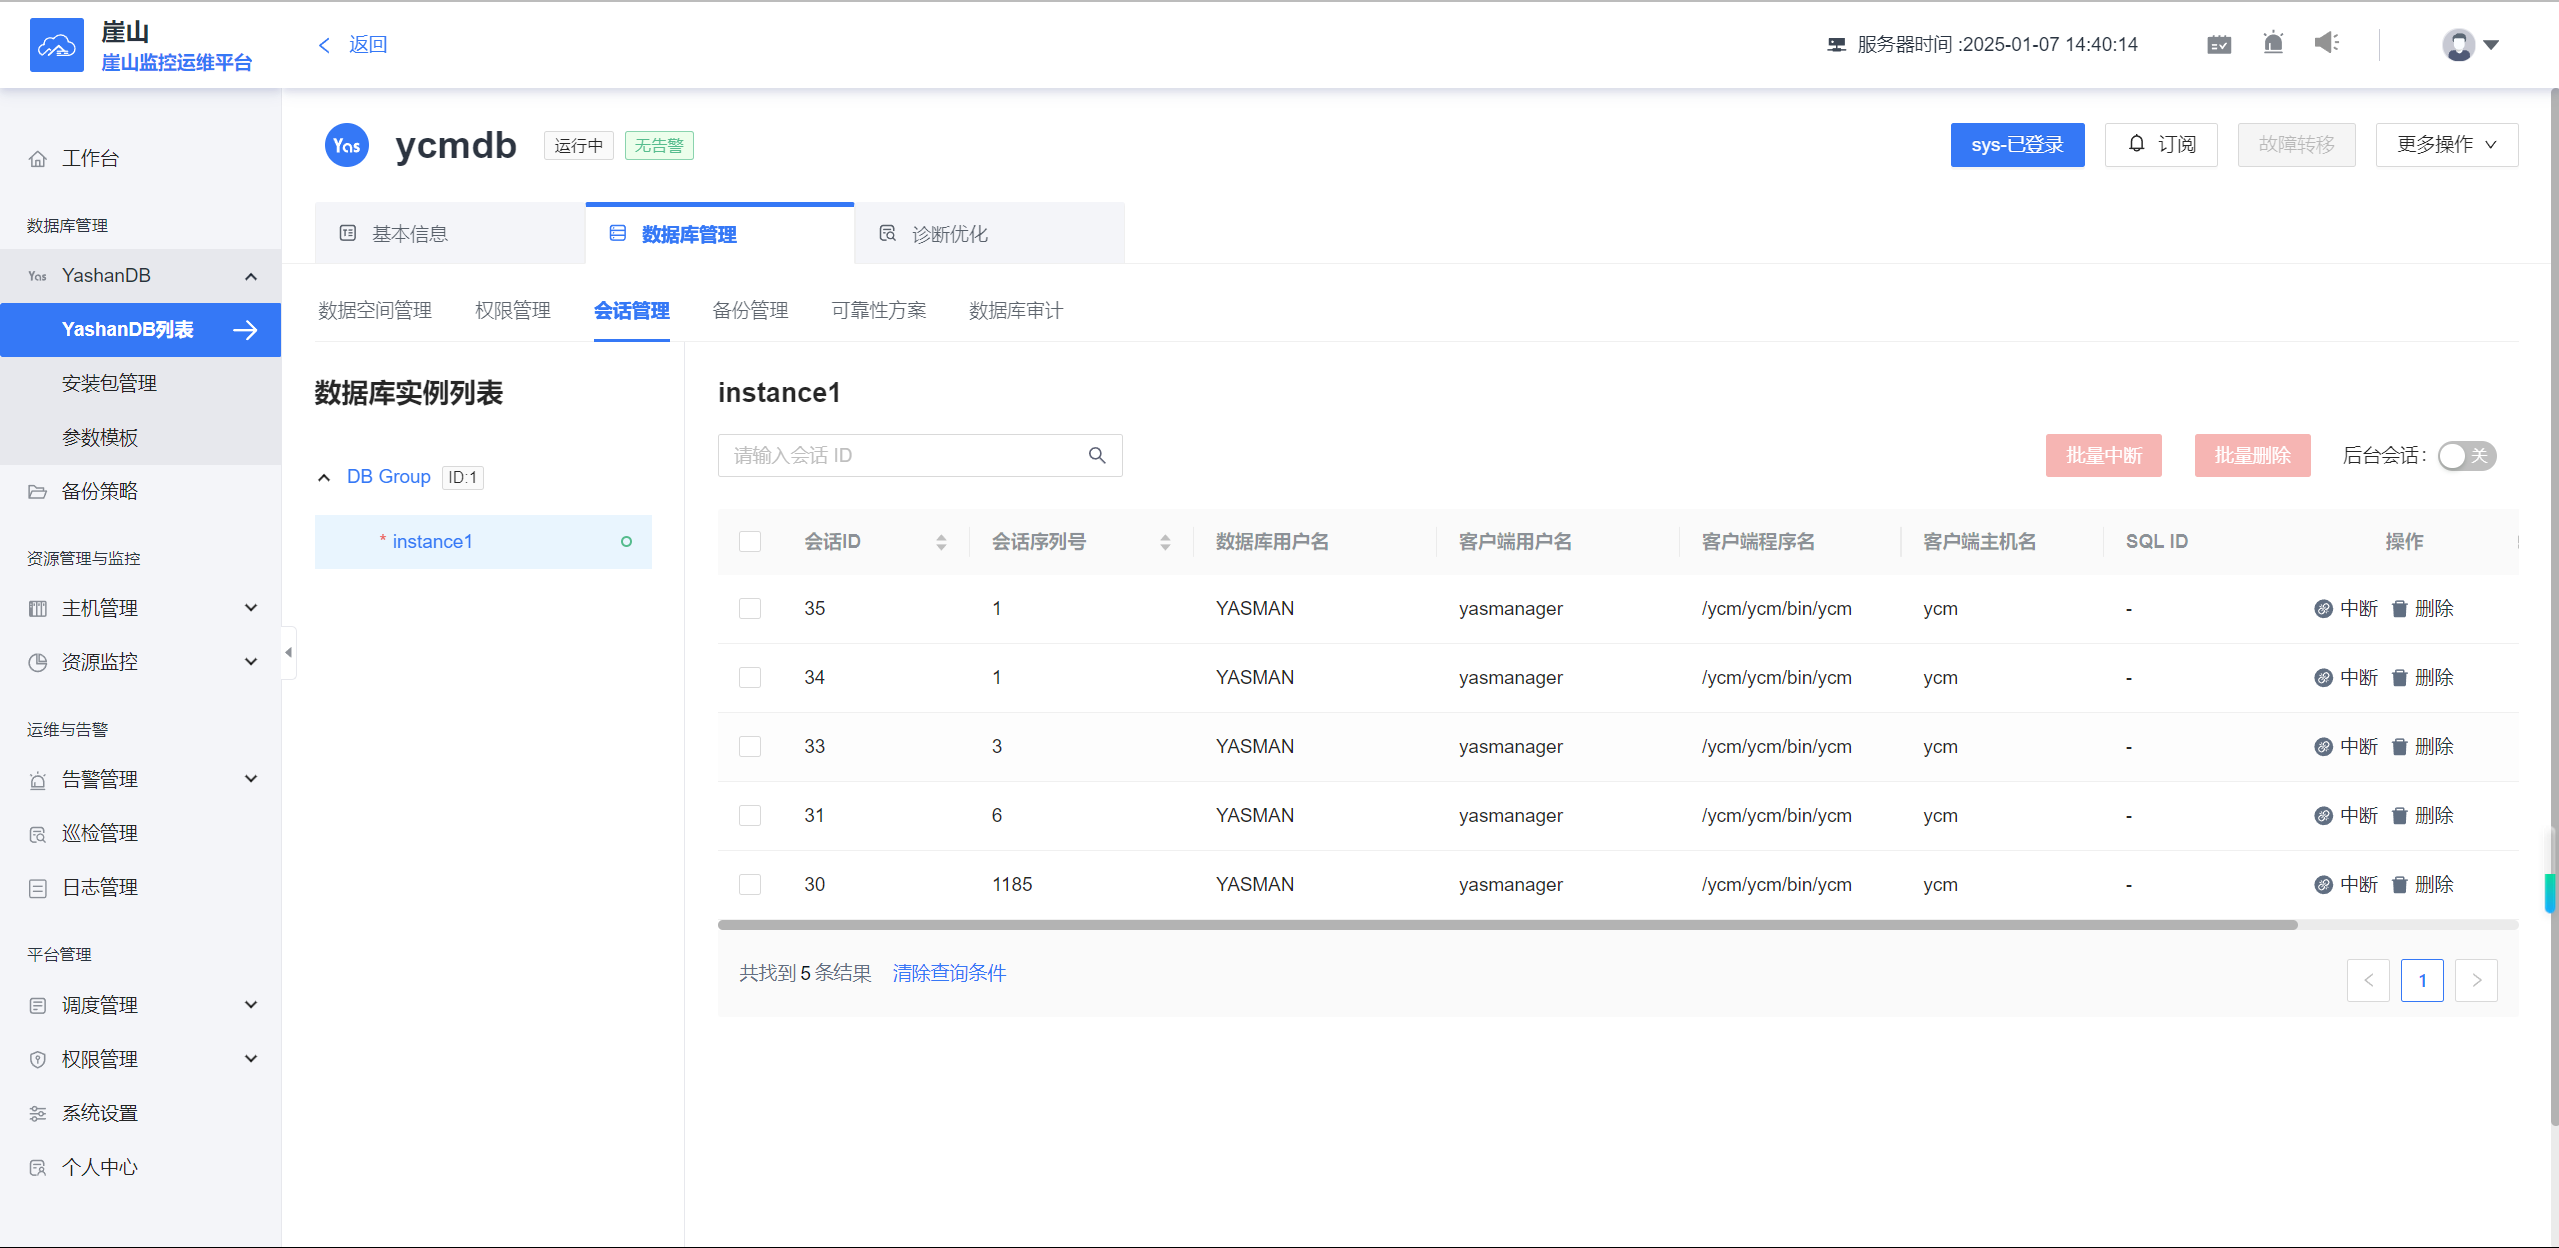Sort by 会话序列号 column sort arrows
The height and width of the screenshot is (1248, 2559).
coord(1165,542)
